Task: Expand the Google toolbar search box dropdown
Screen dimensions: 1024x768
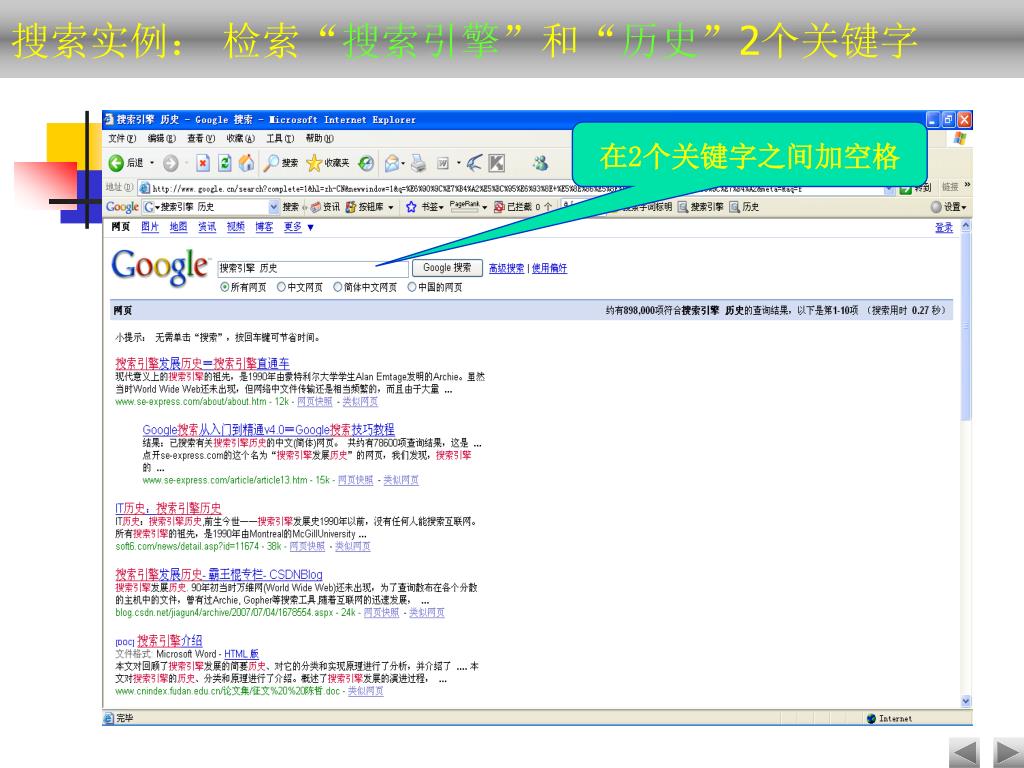Action: (274, 207)
